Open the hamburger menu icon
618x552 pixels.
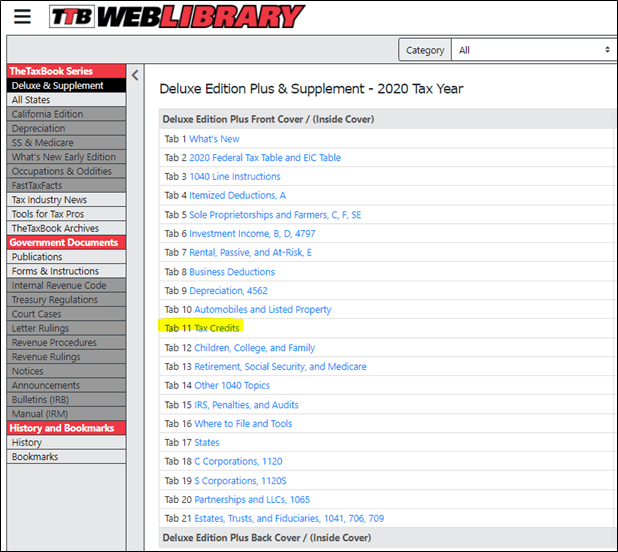pyautogui.click(x=22, y=16)
